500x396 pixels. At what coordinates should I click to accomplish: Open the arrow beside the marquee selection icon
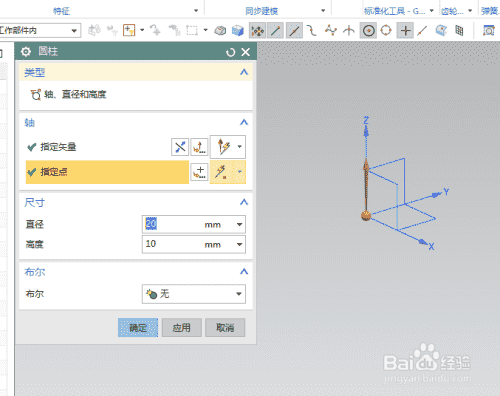pyautogui.click(x=205, y=30)
